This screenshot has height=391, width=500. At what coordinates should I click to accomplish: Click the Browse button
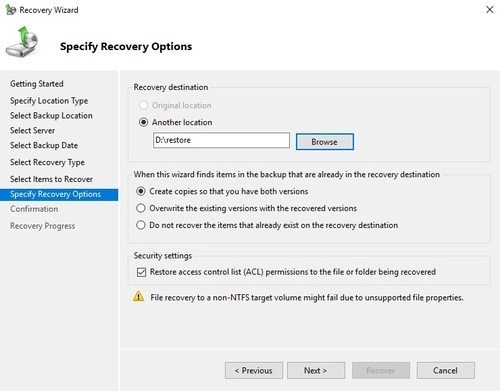click(x=325, y=142)
